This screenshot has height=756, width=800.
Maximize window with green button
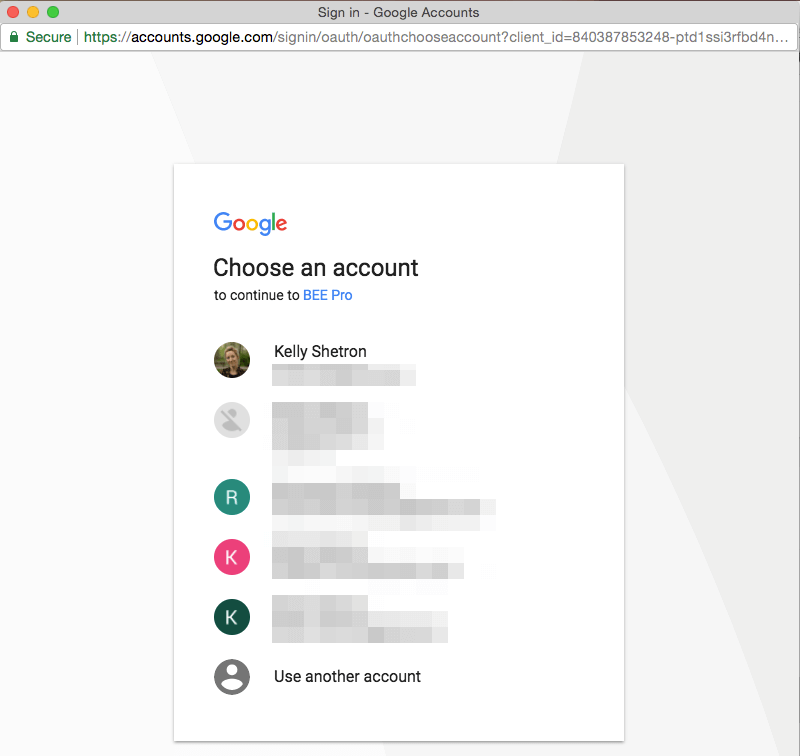(x=53, y=12)
